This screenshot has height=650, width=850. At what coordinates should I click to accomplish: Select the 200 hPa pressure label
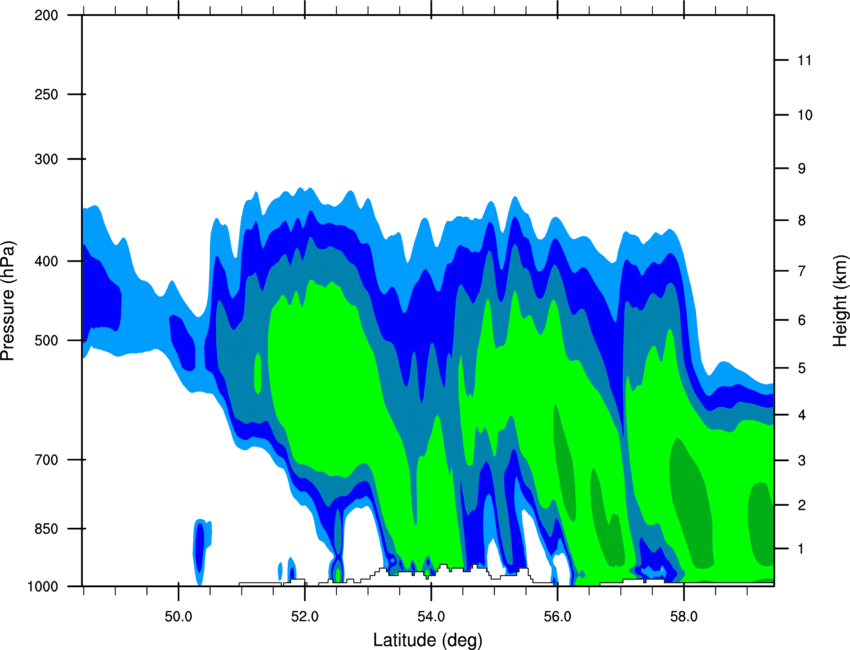[x=46, y=15]
